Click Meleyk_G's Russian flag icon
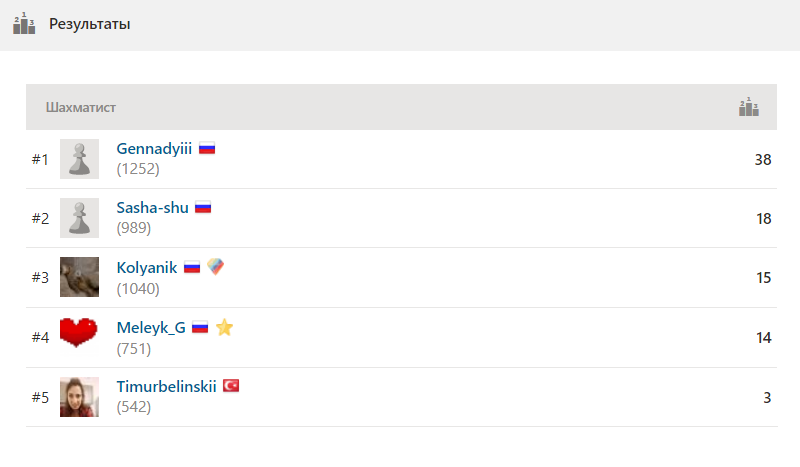 click(x=200, y=327)
